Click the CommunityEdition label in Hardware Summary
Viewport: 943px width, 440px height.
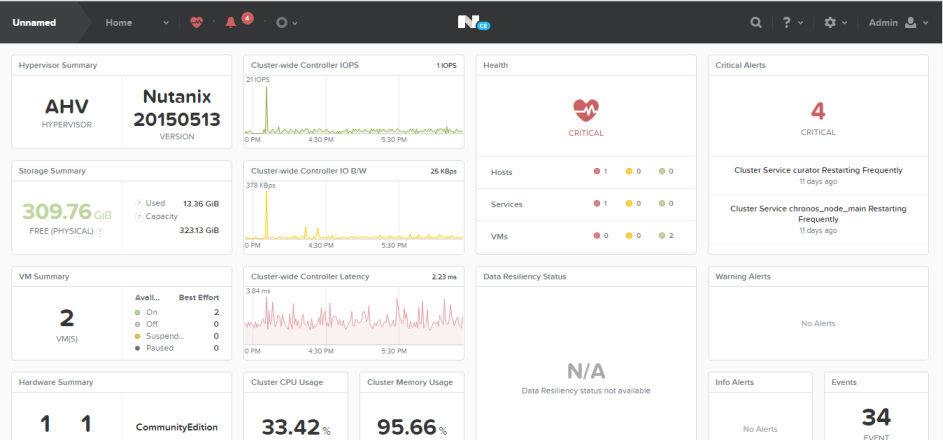coord(177,427)
